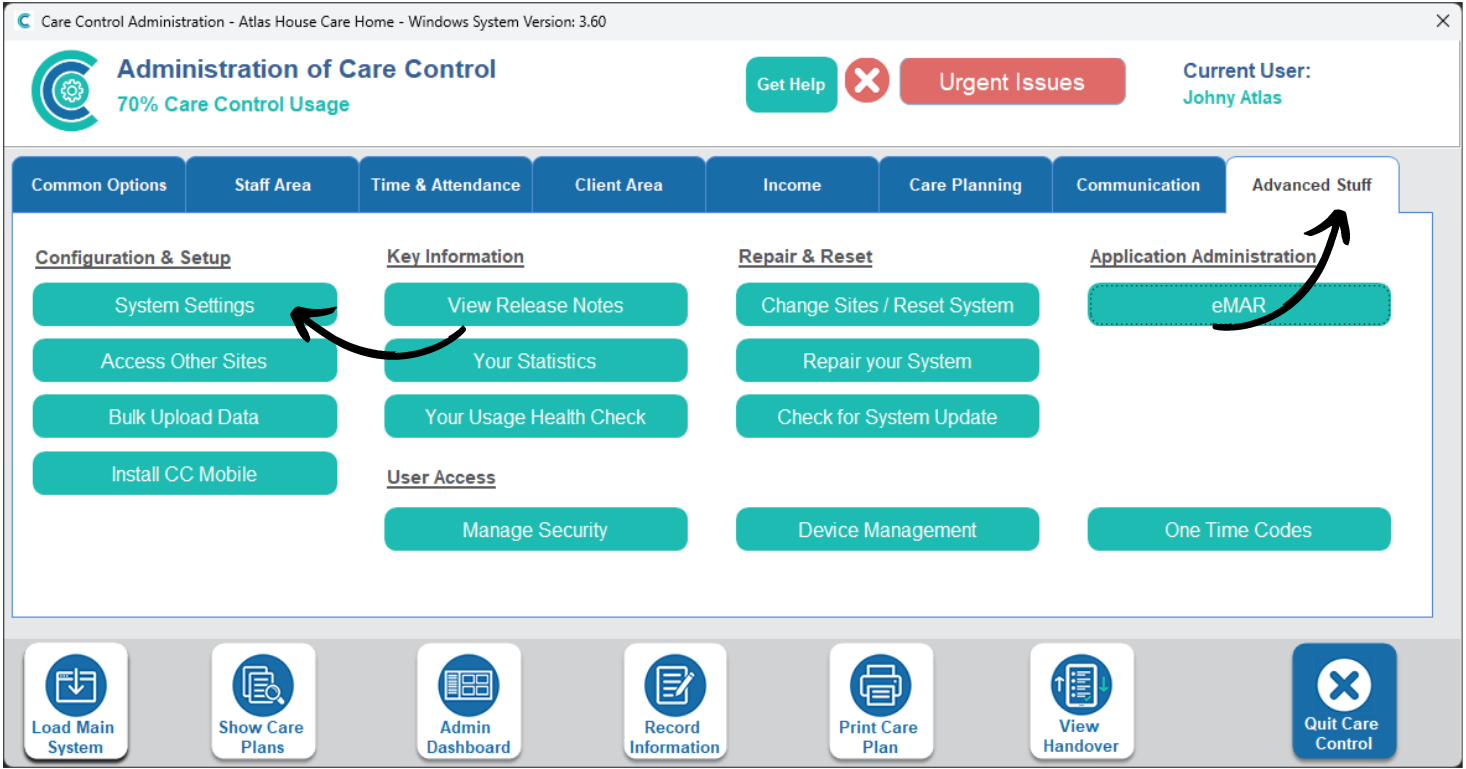Click the Advanced Stuff tab
Image resolution: width=1466 pixels, height=769 pixels.
(x=1312, y=185)
